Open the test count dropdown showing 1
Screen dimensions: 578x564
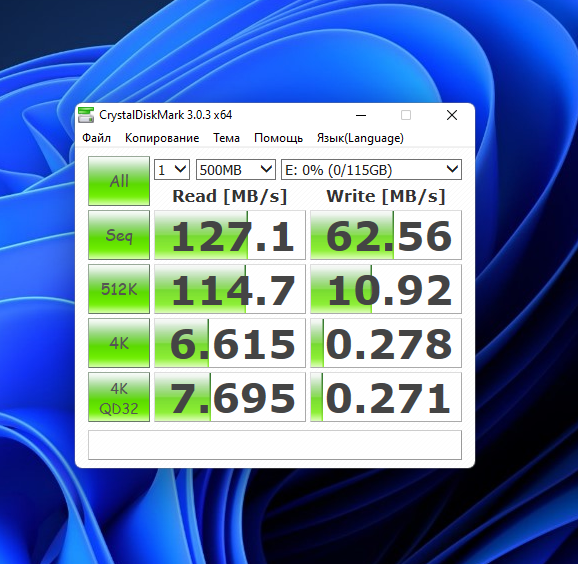172,170
